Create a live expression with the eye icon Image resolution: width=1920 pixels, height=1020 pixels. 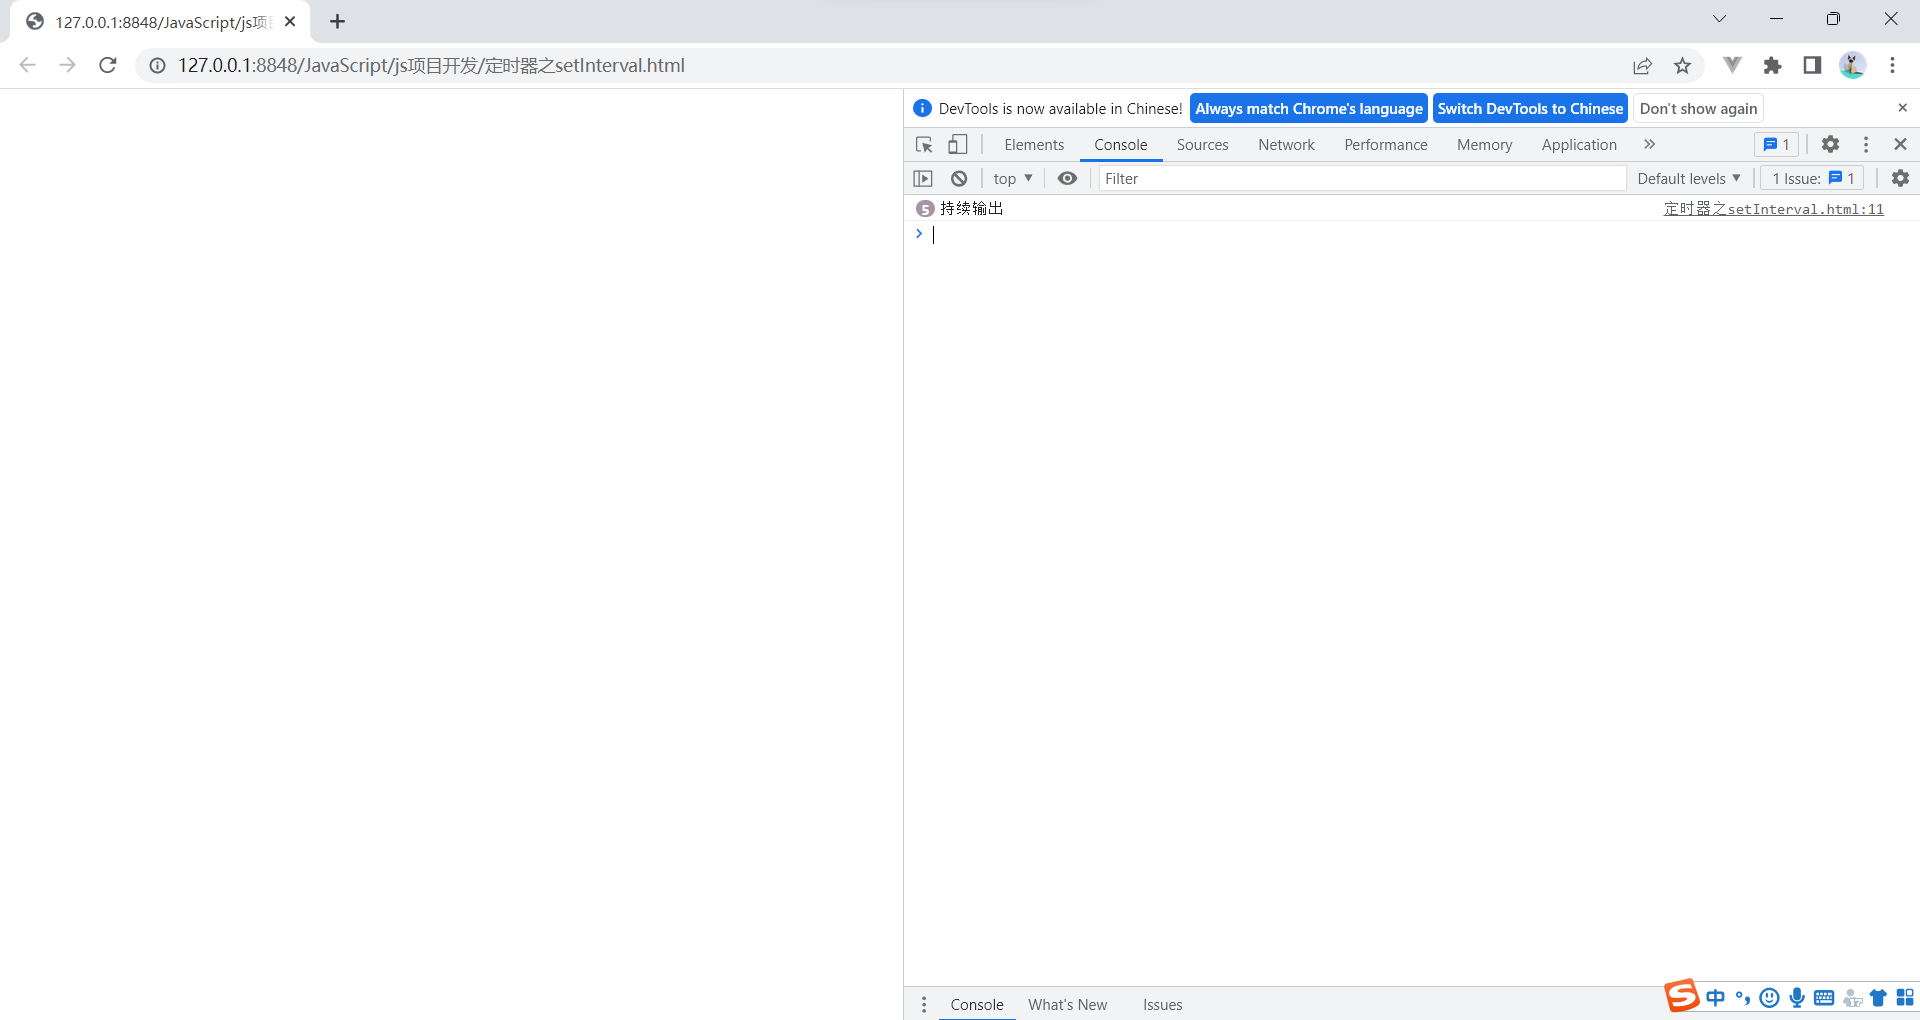tap(1067, 178)
